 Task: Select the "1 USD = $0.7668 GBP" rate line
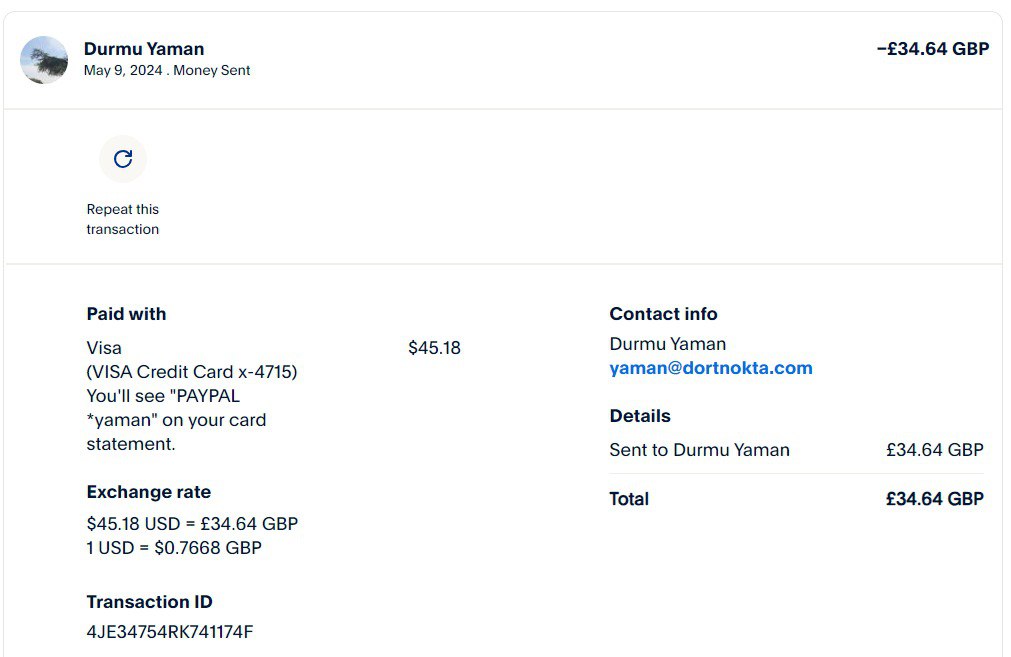tap(174, 548)
